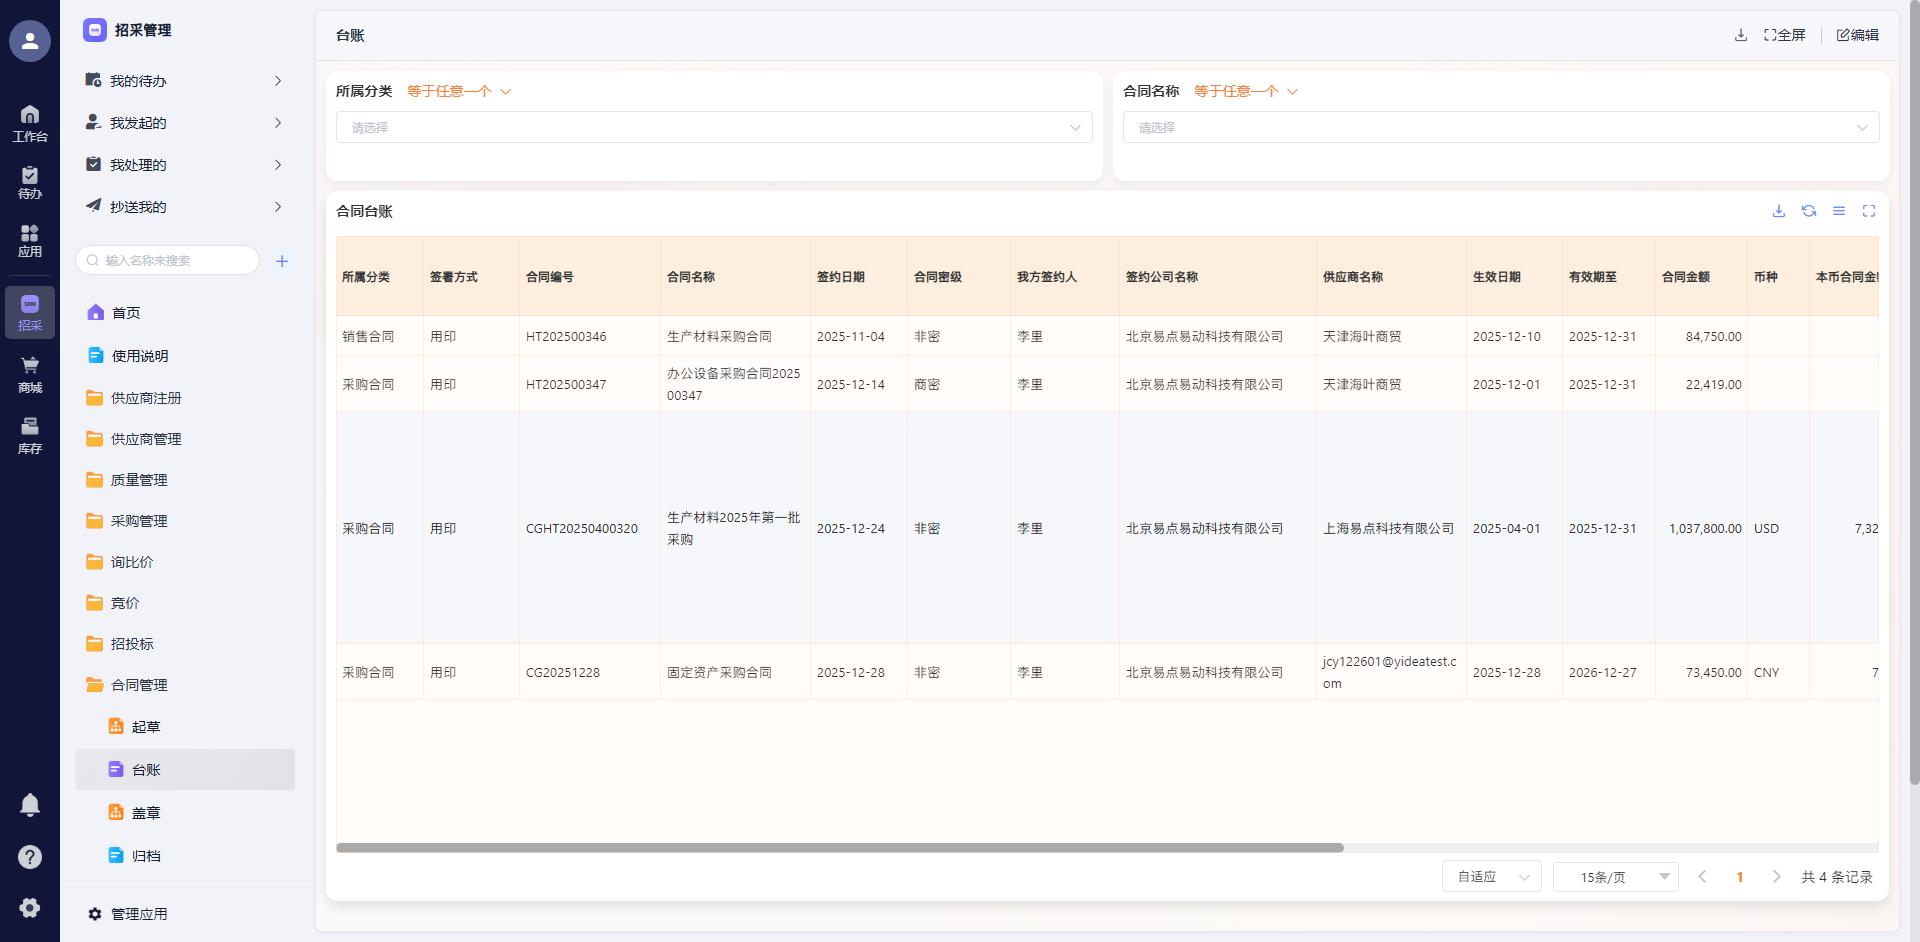This screenshot has height=942, width=1920.
Task: Go to next page arrow
Action: [x=1776, y=877]
